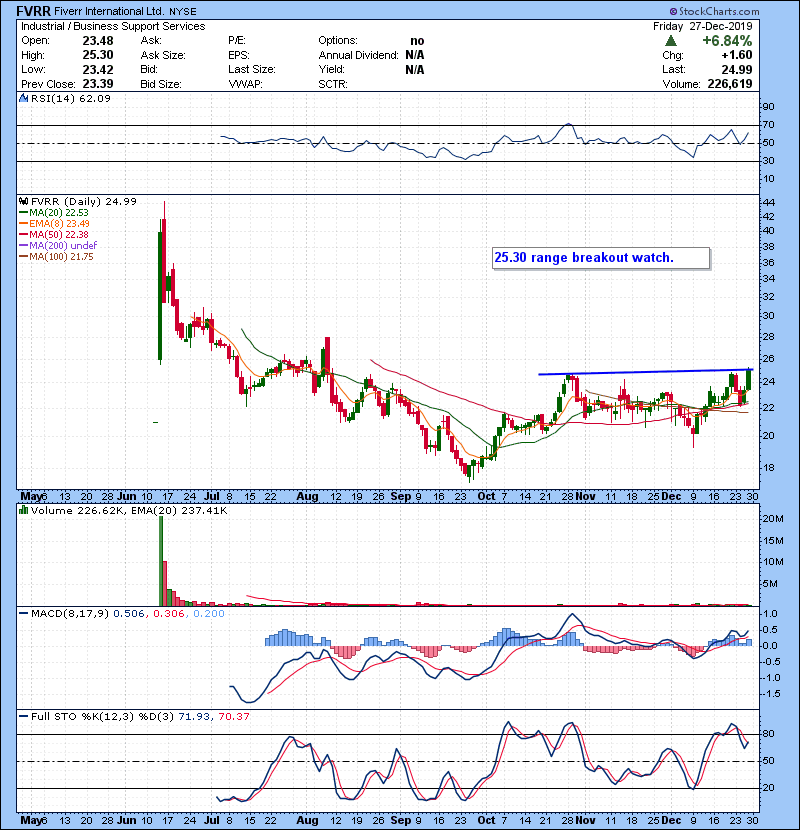Click the candlestick icon beside FVRR (Daily)
Viewport: 800px width, 830px height.
click(x=24, y=202)
